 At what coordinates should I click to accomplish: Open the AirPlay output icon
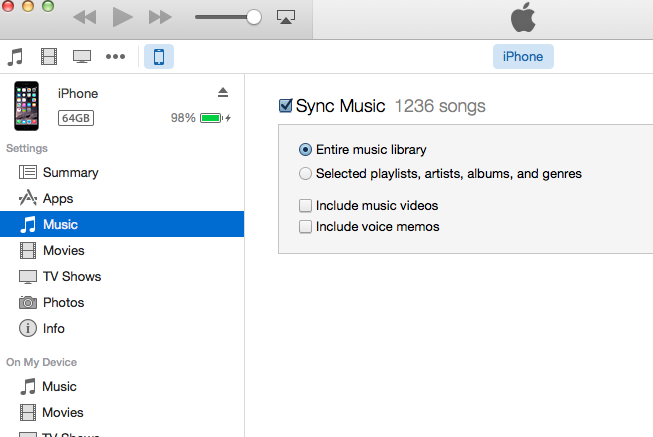pos(286,17)
